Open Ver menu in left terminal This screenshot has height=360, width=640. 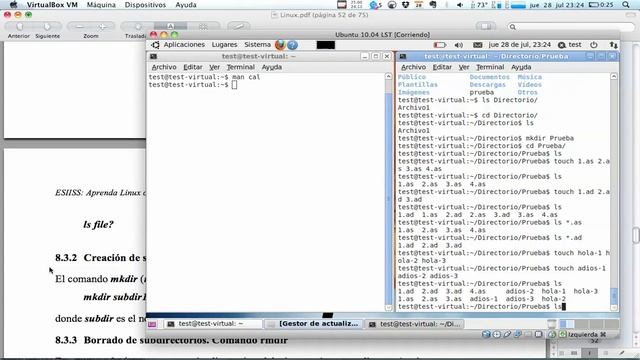214,67
